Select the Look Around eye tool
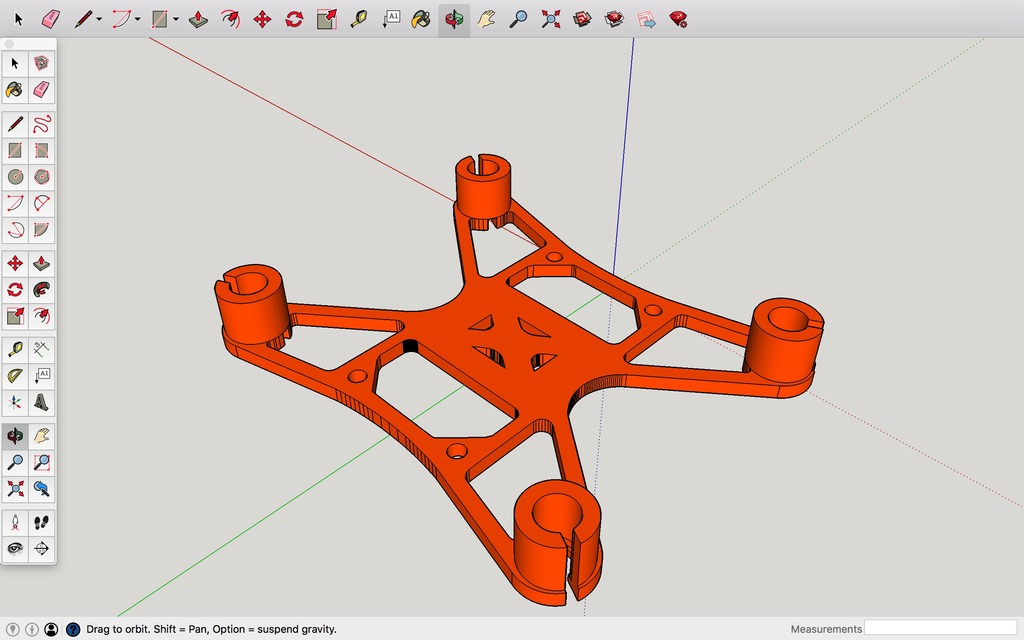 point(15,549)
